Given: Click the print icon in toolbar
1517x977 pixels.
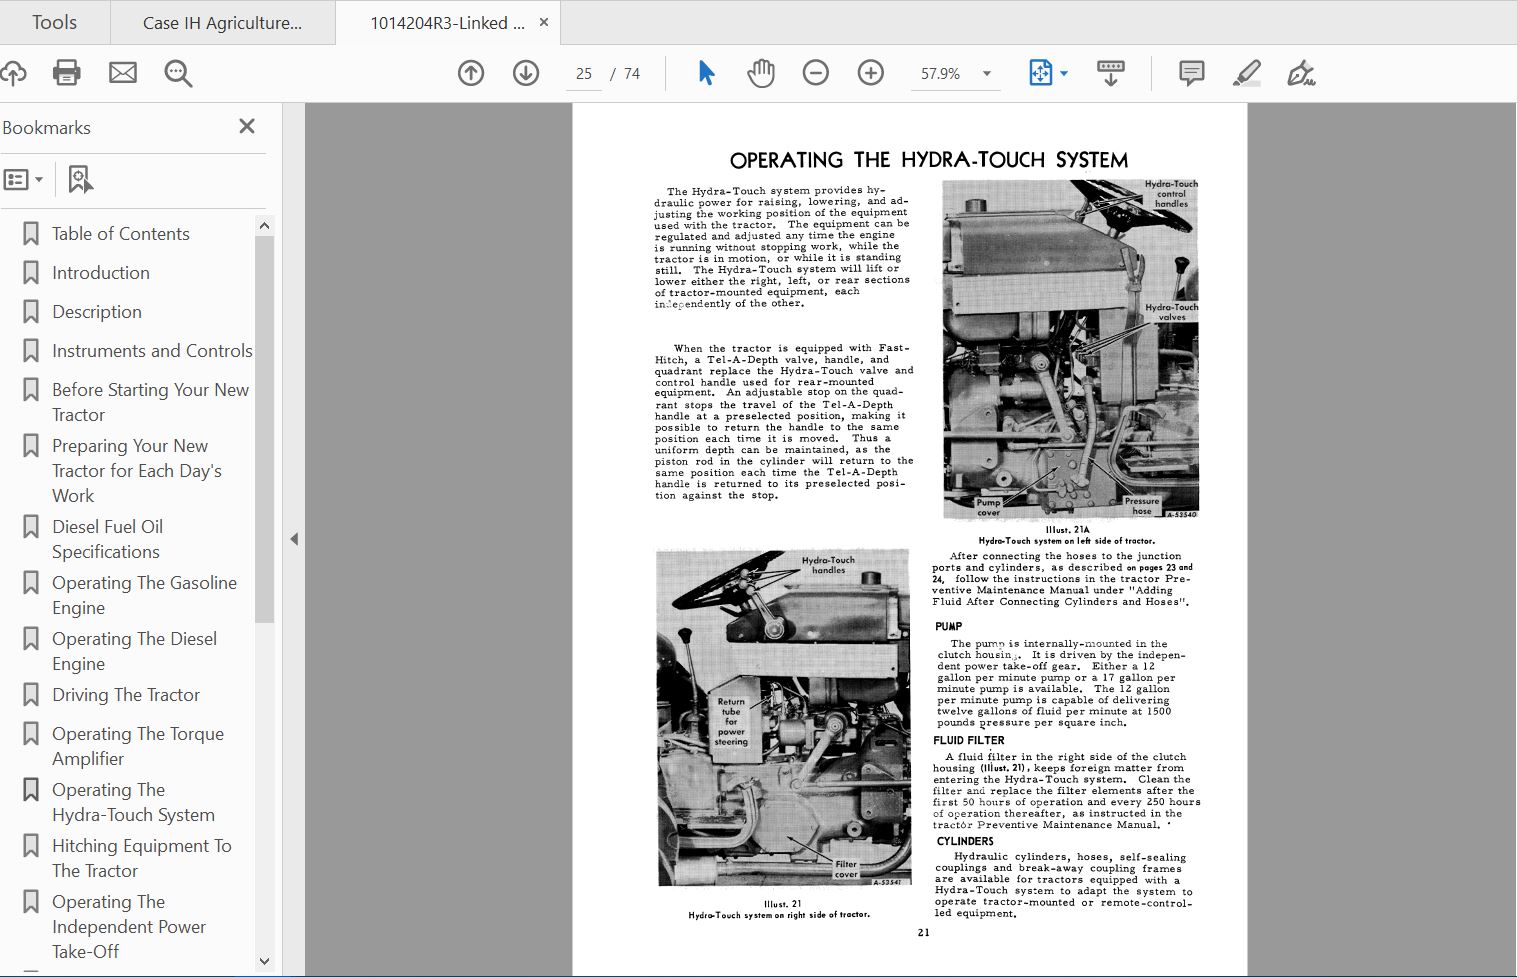Looking at the screenshot, I should 66,73.
